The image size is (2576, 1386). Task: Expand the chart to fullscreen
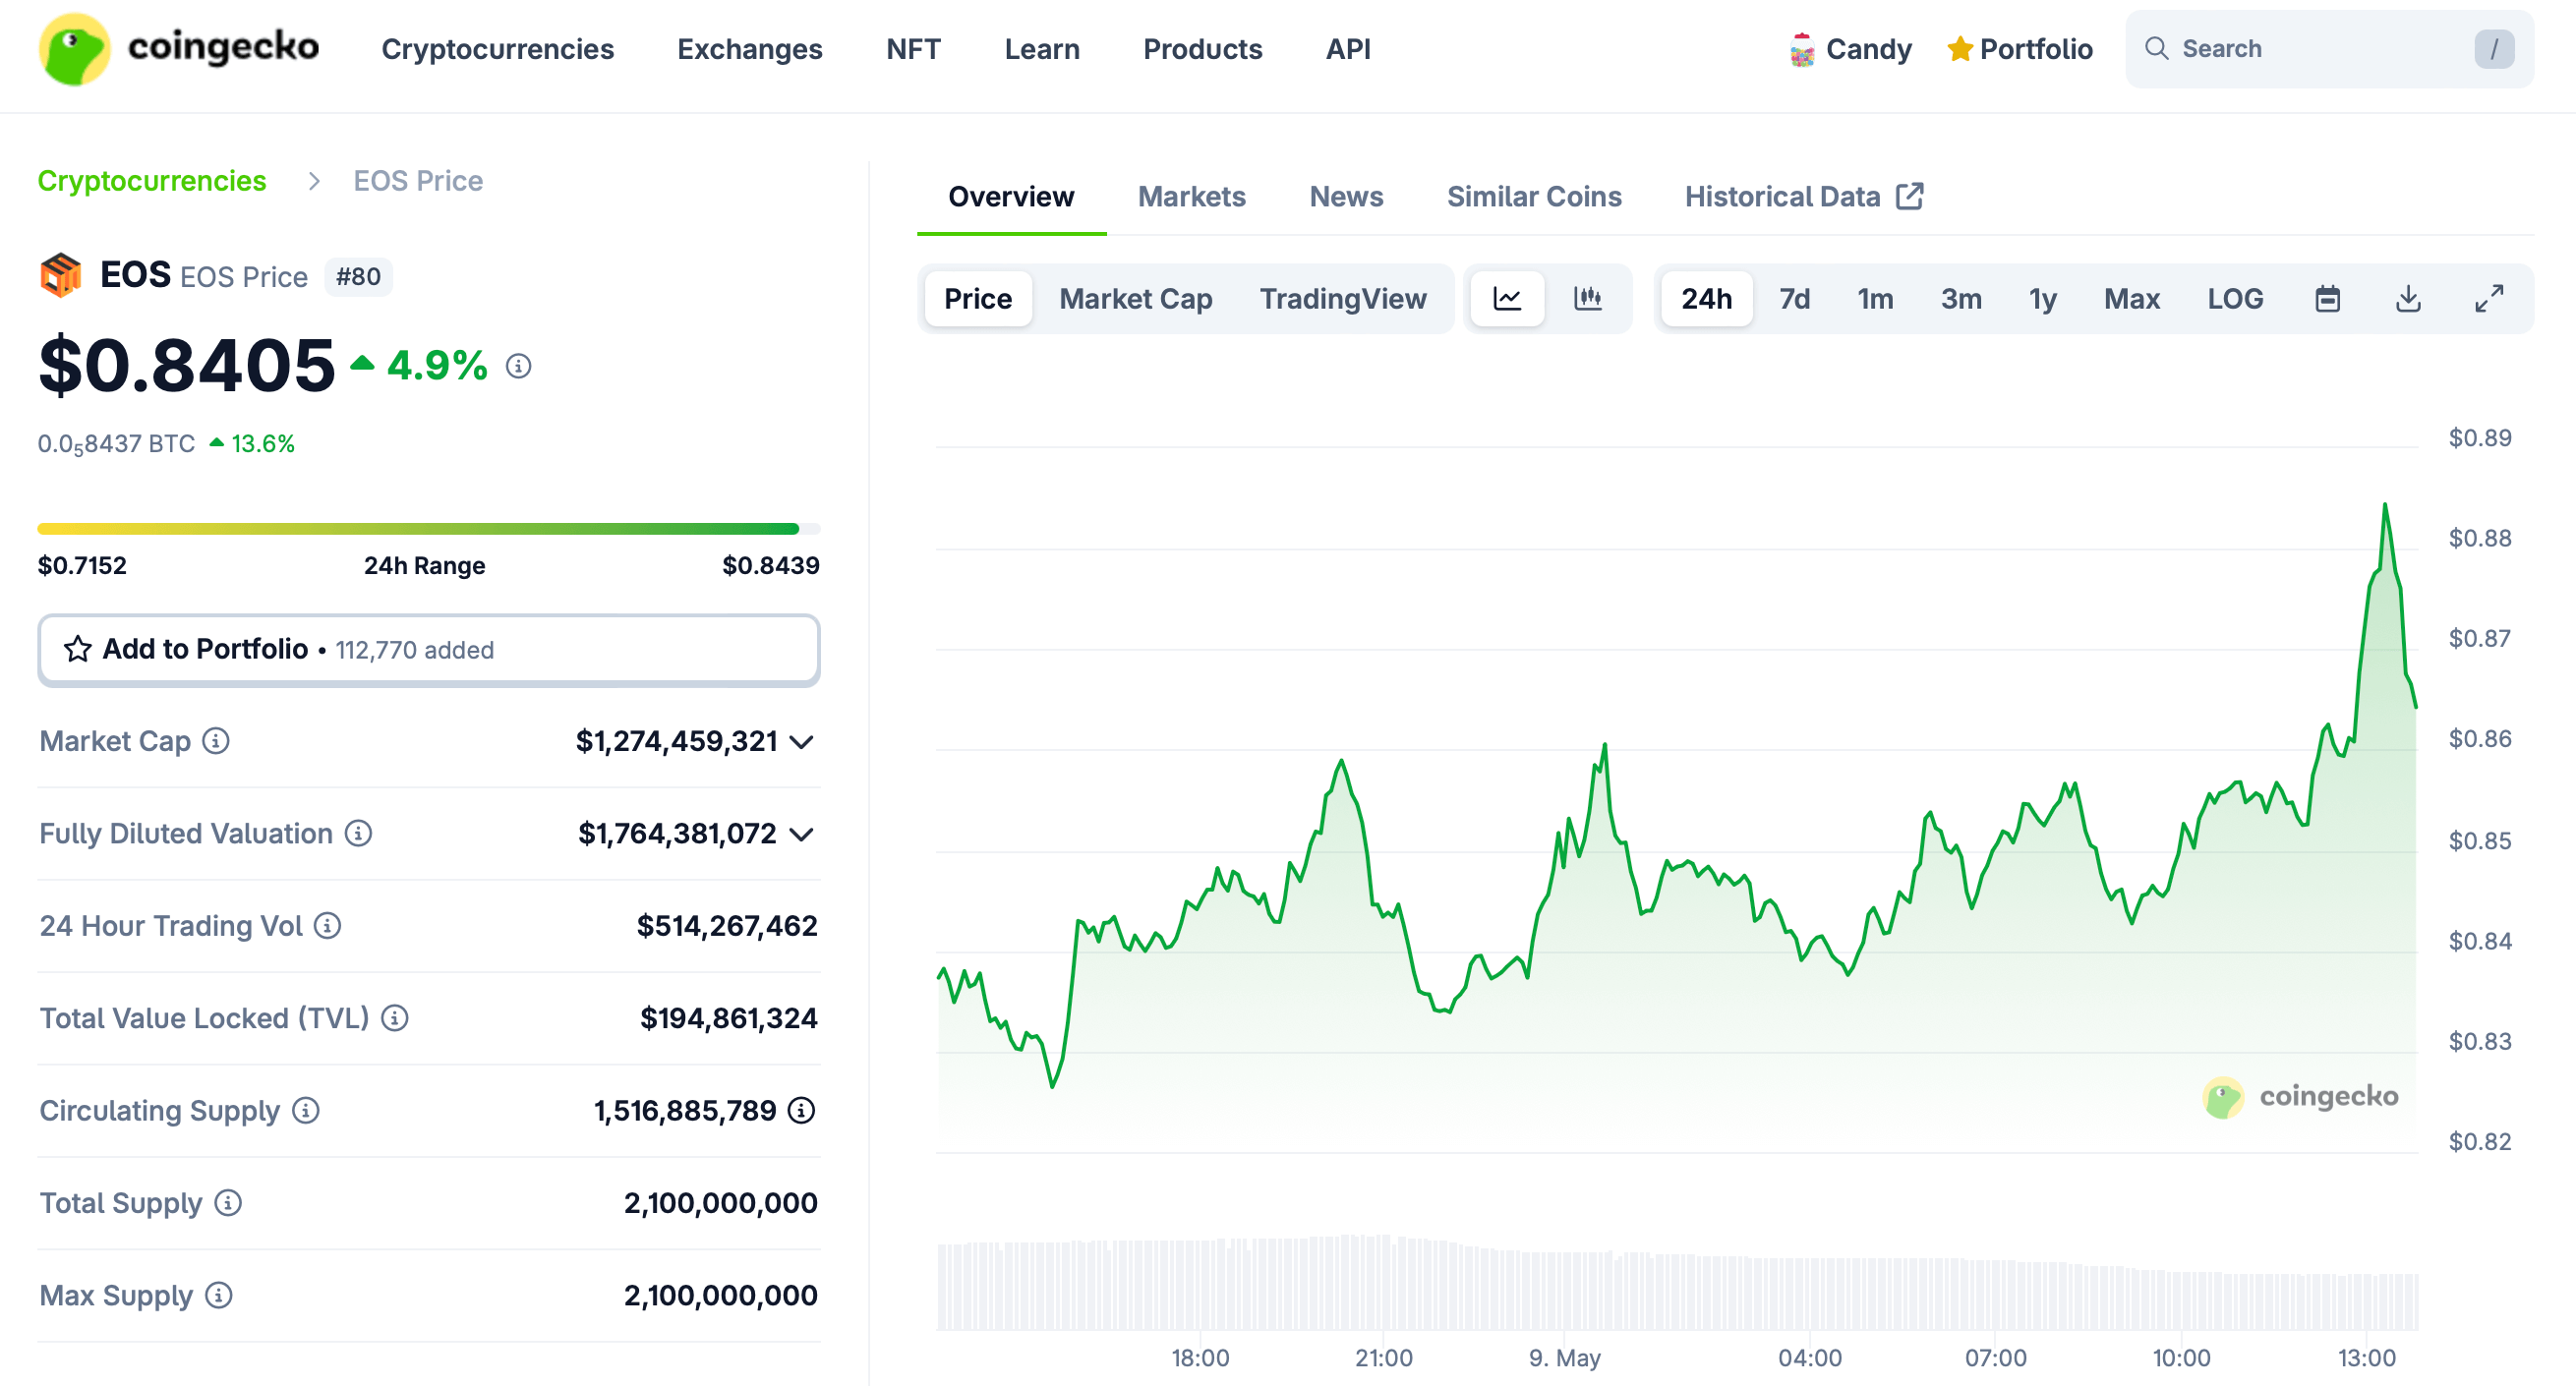(x=2489, y=298)
